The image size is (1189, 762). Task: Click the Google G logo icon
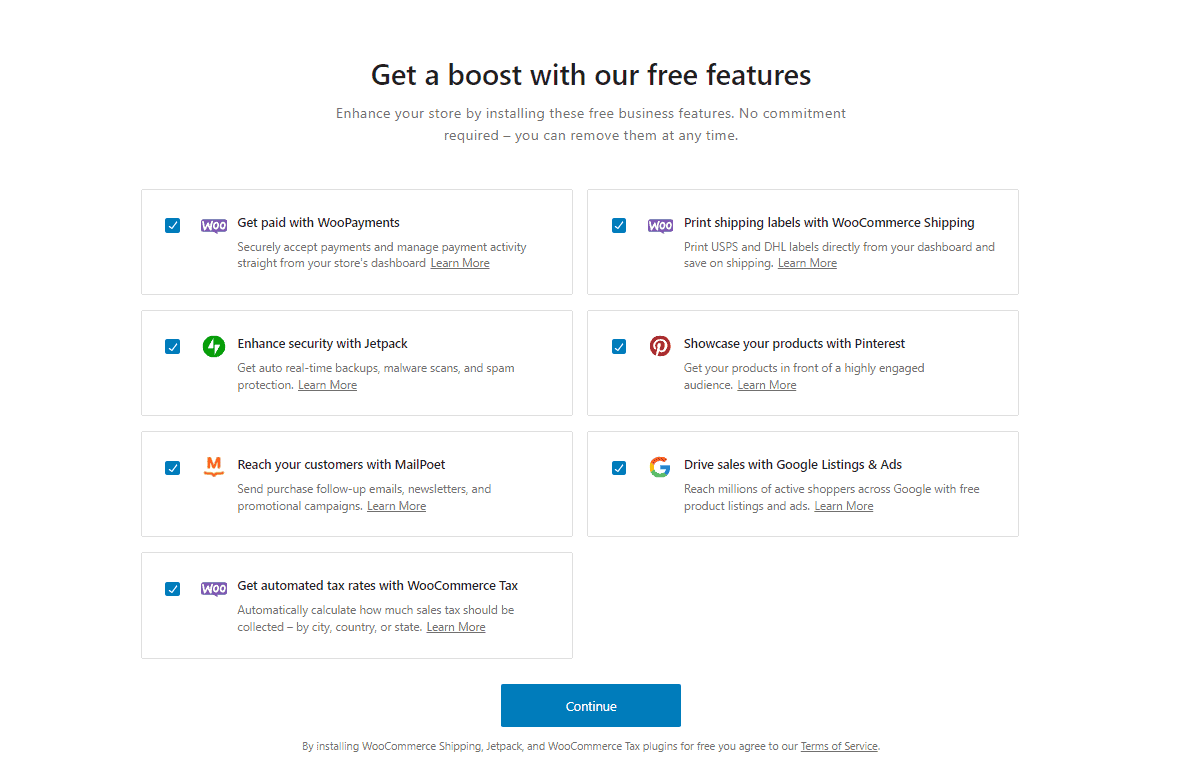coord(660,467)
